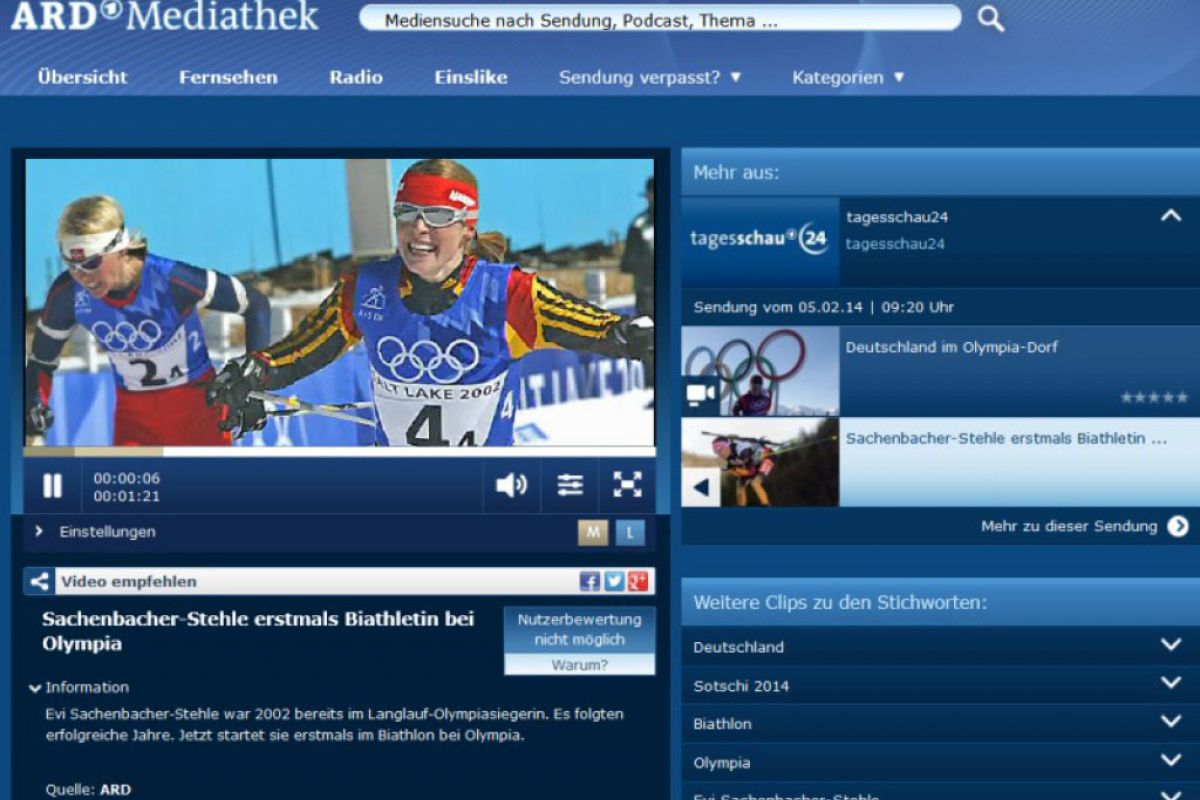Enter fullscreen video mode
Image resolution: width=1200 pixels, height=800 pixels.
627,486
